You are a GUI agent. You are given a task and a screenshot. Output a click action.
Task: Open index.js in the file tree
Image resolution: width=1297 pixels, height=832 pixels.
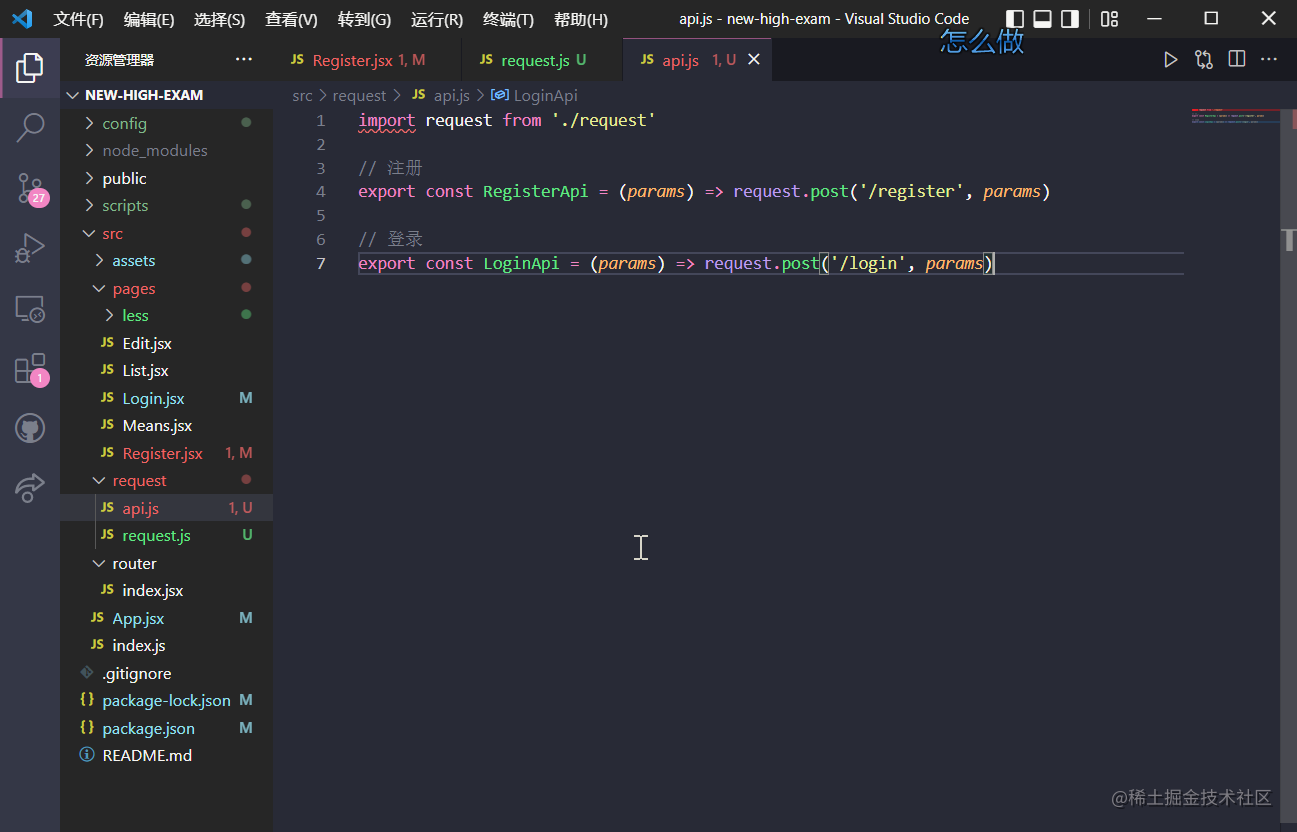click(138, 646)
